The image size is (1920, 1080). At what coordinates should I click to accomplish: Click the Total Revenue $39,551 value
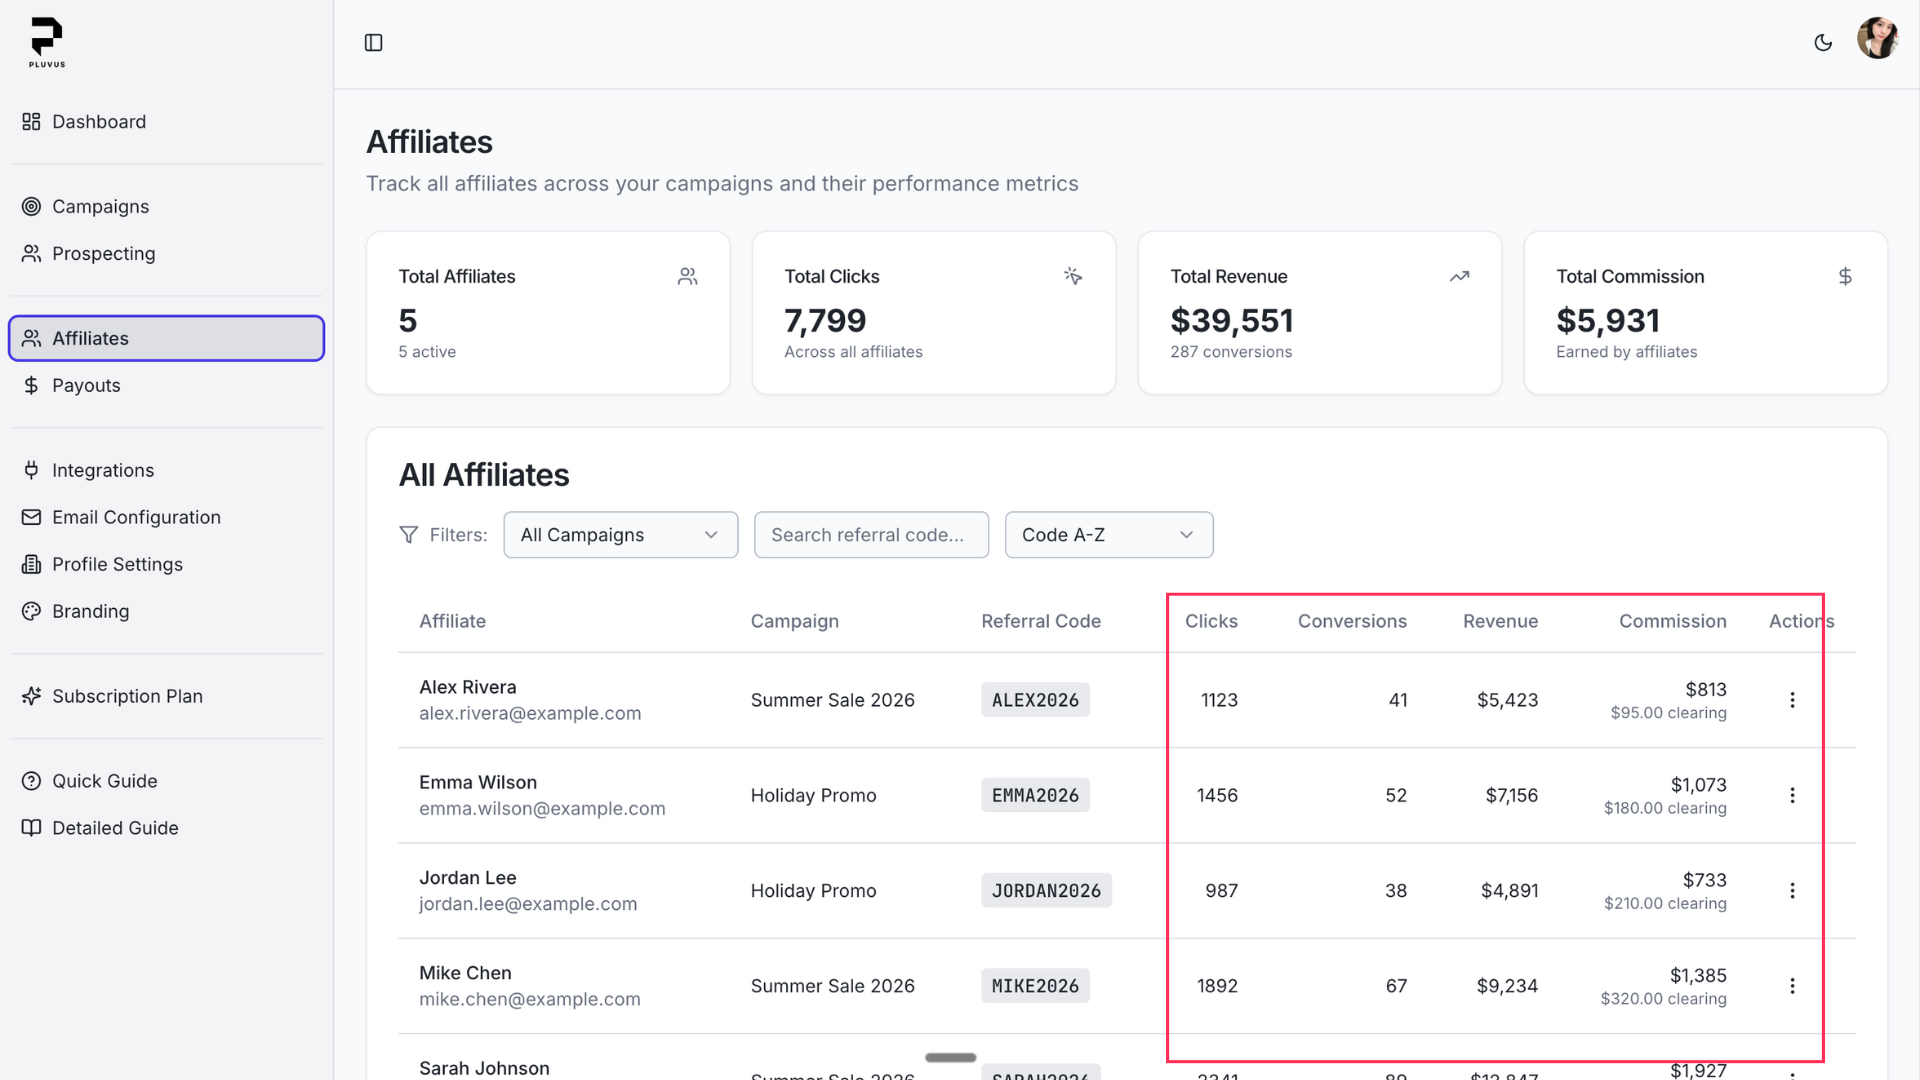(x=1232, y=321)
